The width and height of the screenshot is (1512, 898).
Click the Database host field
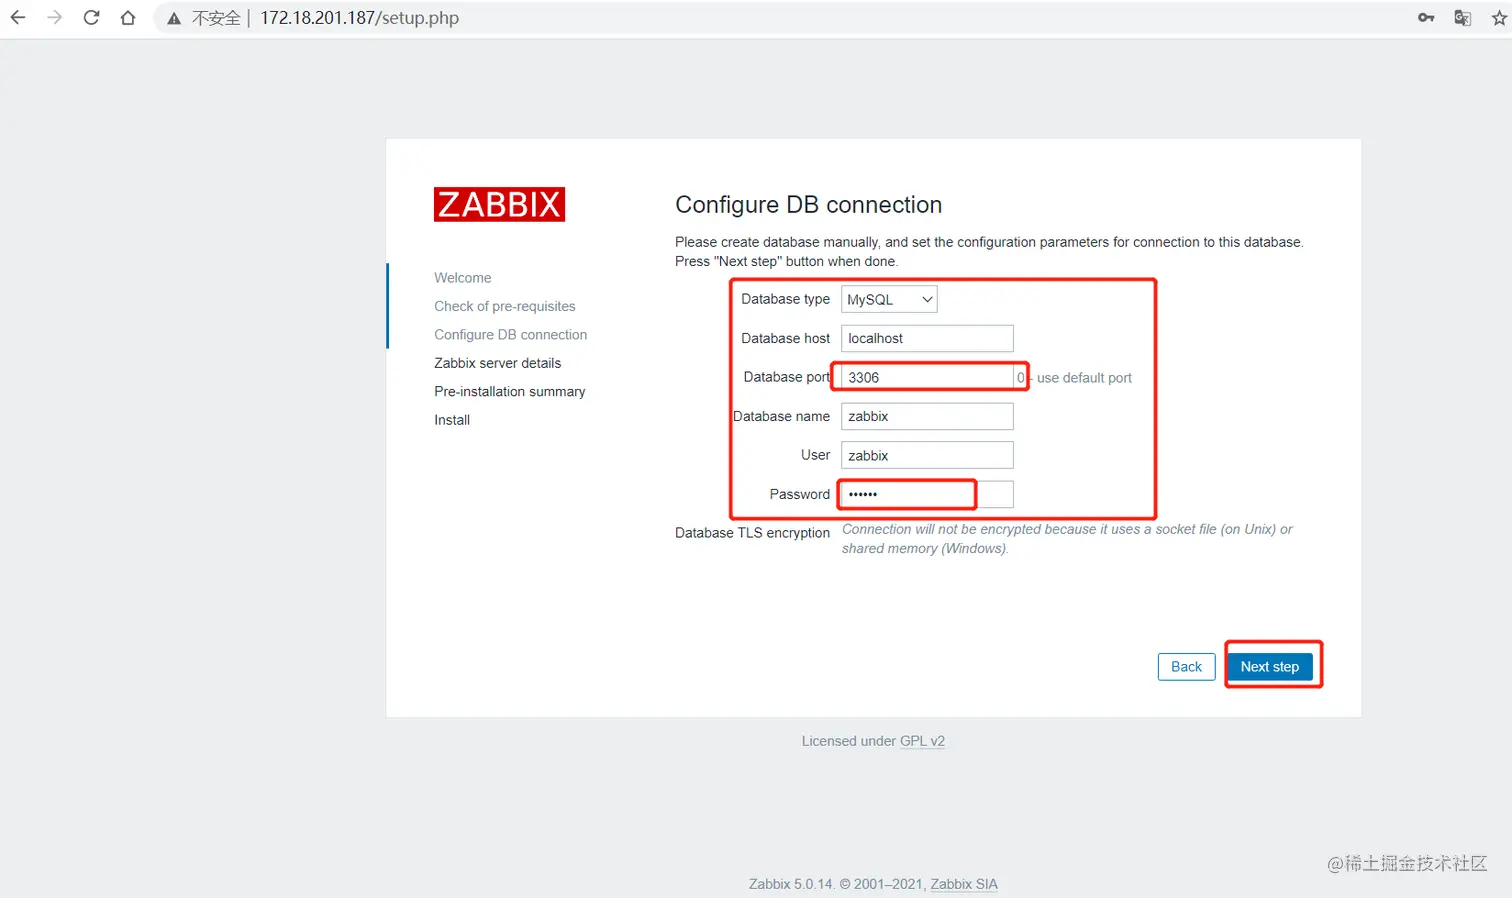click(x=927, y=338)
